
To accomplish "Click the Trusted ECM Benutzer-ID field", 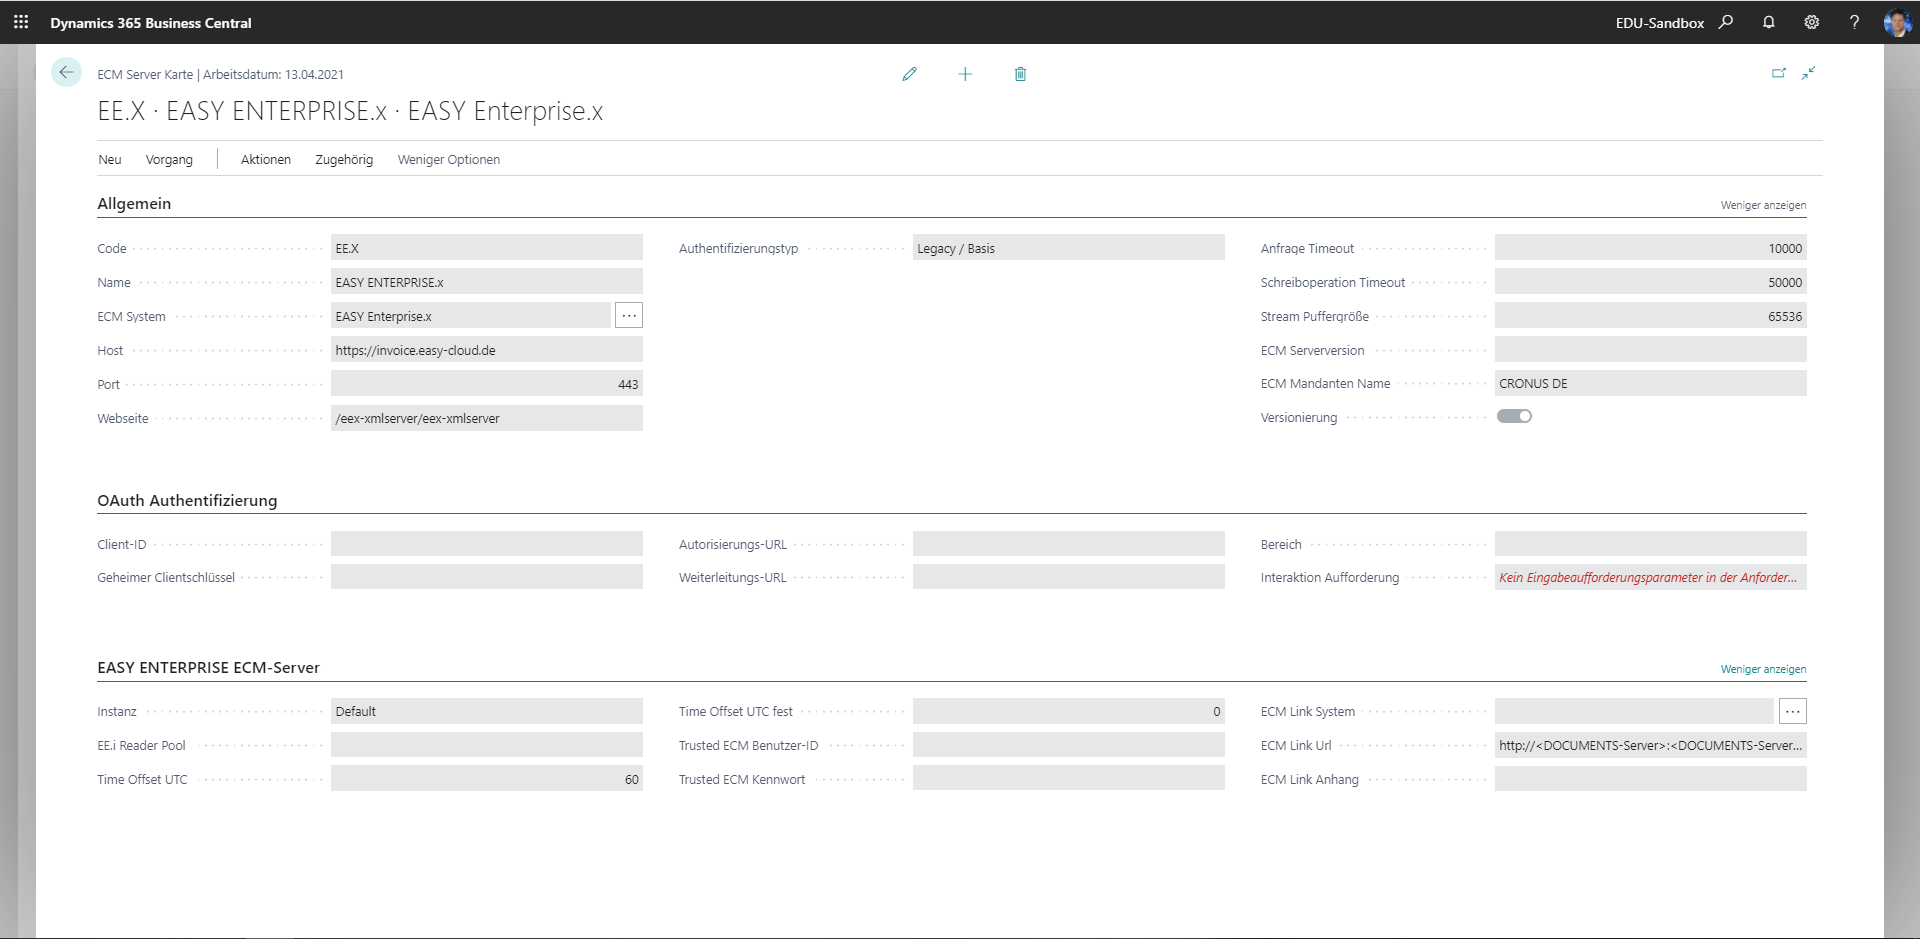I will pyautogui.click(x=1068, y=745).
